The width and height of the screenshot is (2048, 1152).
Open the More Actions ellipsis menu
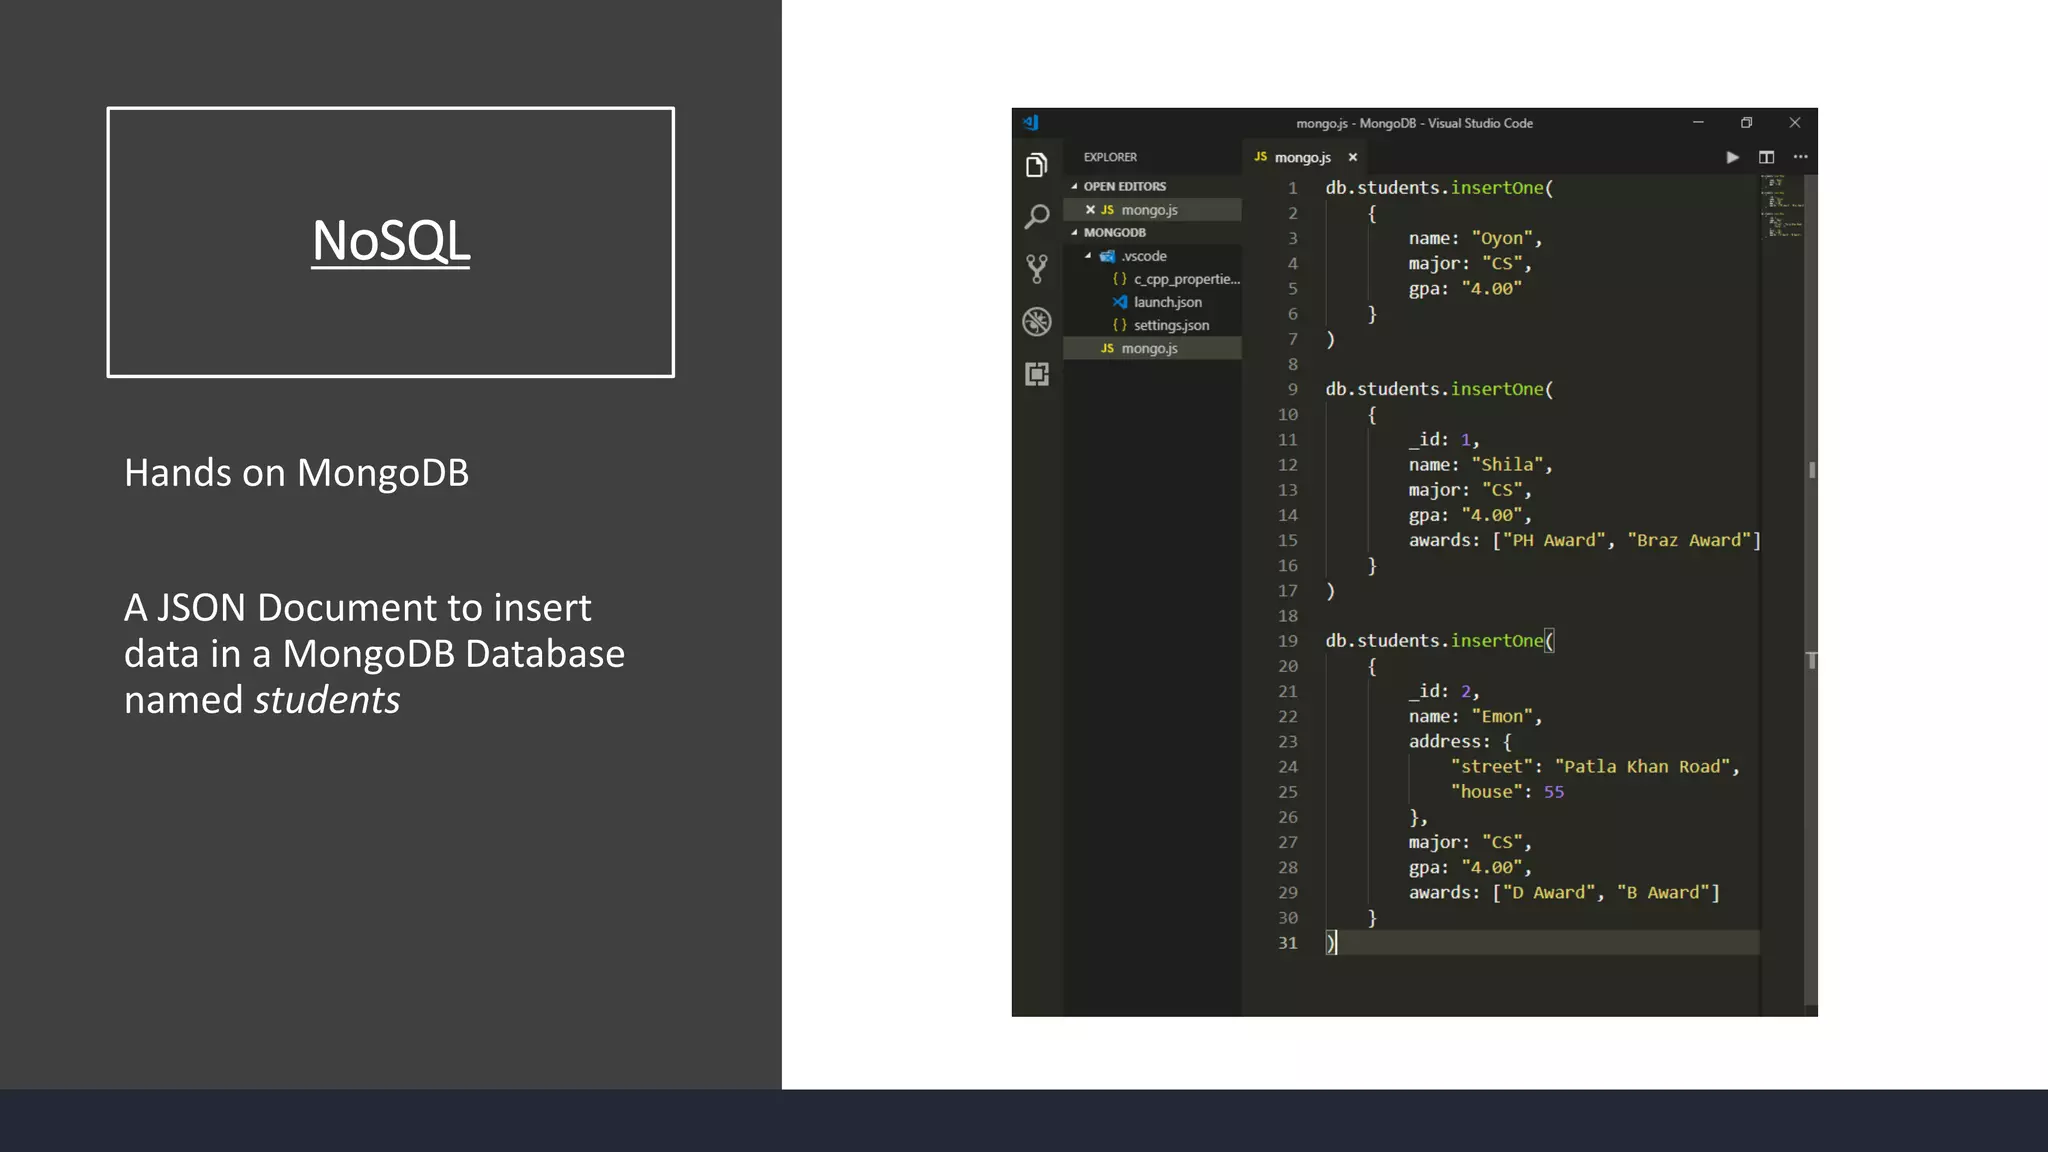point(1800,157)
